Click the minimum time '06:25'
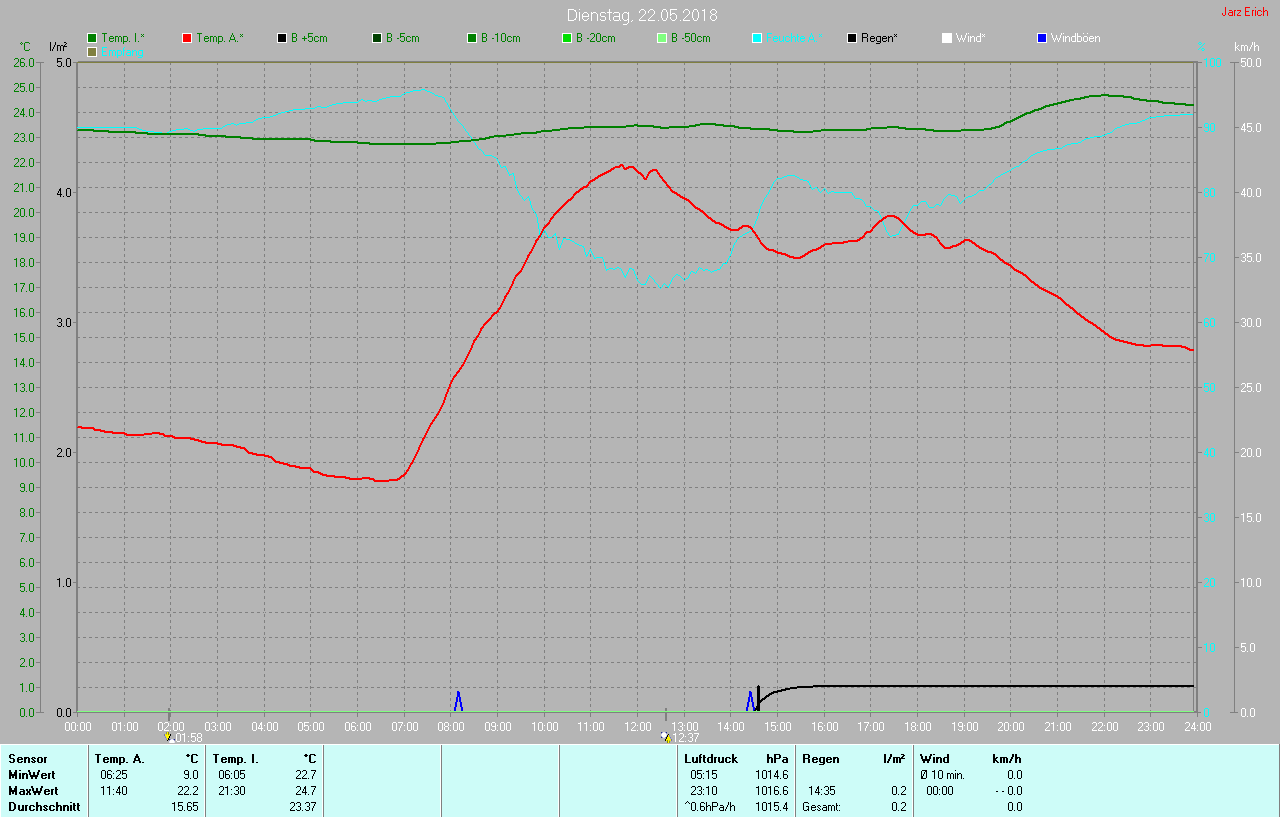Image resolution: width=1280 pixels, height=817 pixels. tap(113, 775)
